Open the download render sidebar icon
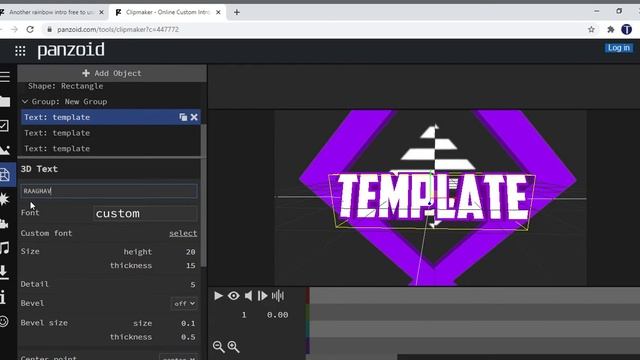Image resolution: width=640 pixels, height=360 pixels. pyautogui.click(x=4, y=272)
